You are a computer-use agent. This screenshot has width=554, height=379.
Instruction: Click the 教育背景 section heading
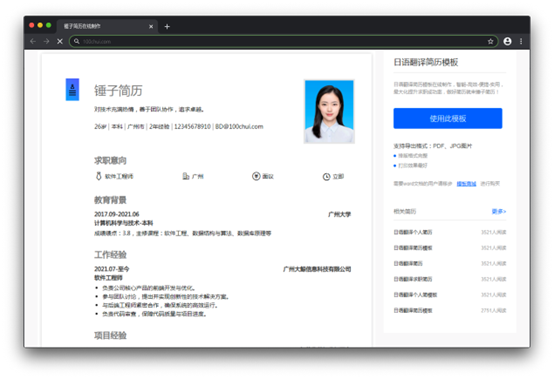tap(110, 200)
